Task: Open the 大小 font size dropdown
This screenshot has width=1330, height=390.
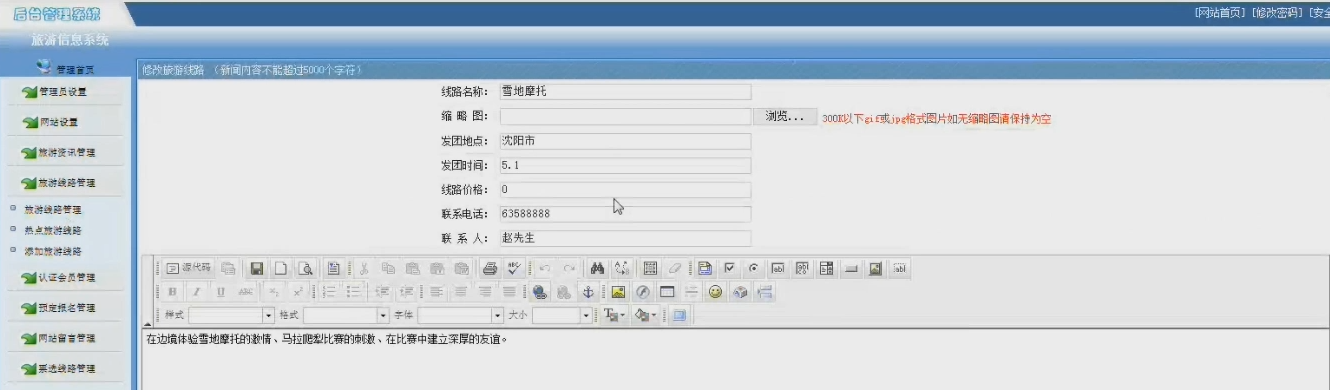Action: point(563,315)
